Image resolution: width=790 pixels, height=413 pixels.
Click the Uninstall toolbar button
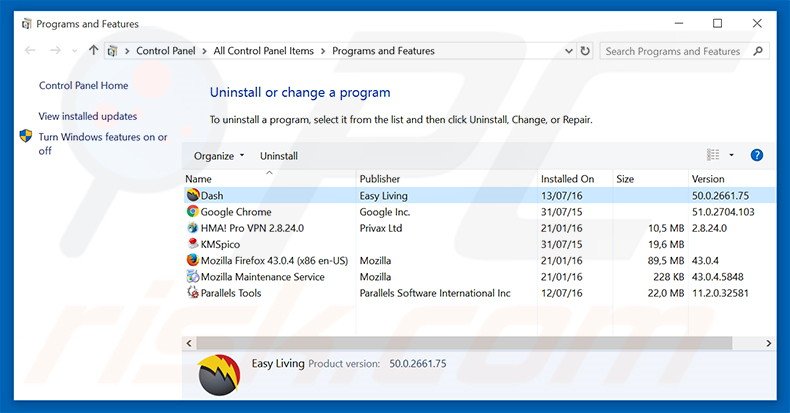(x=279, y=156)
